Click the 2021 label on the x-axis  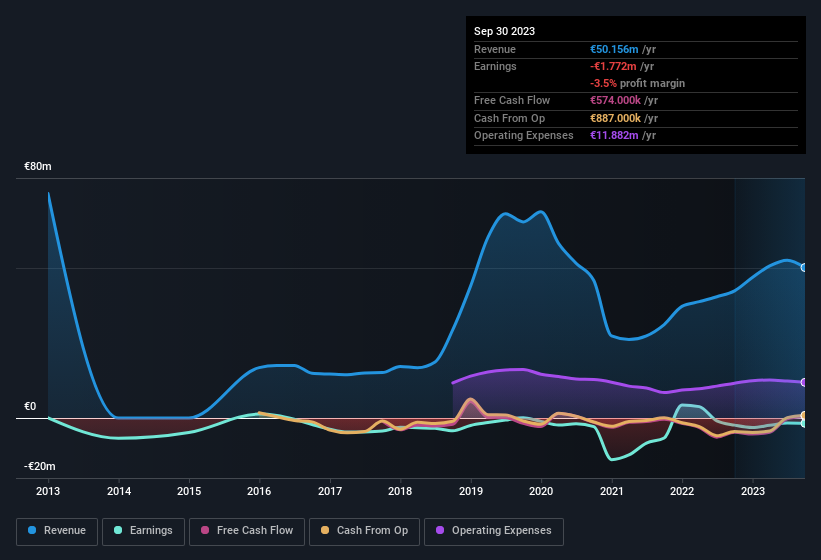click(x=611, y=491)
